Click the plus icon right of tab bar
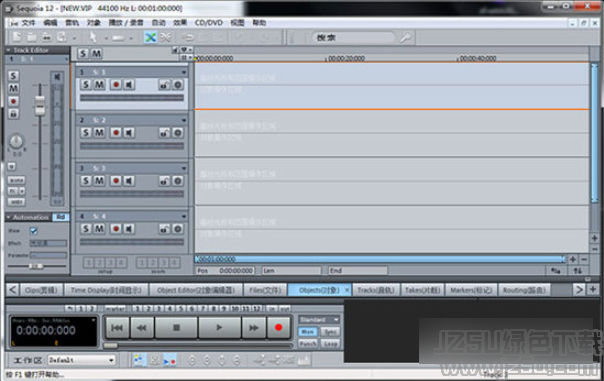The width and height of the screenshot is (604, 381). [x=594, y=289]
